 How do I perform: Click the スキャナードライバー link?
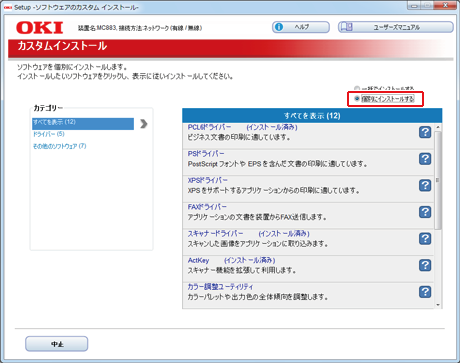215,234
